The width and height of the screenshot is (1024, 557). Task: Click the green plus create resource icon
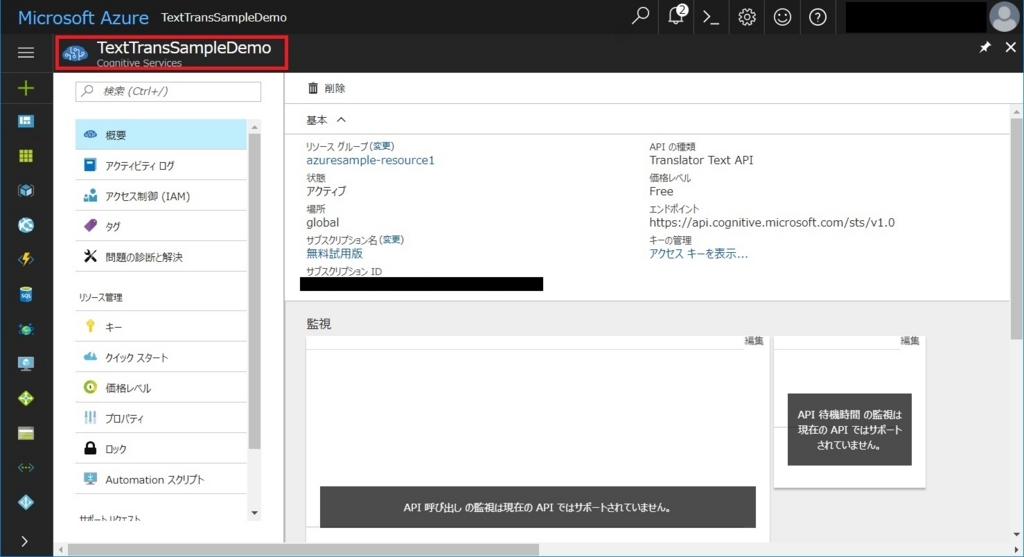[x=26, y=88]
